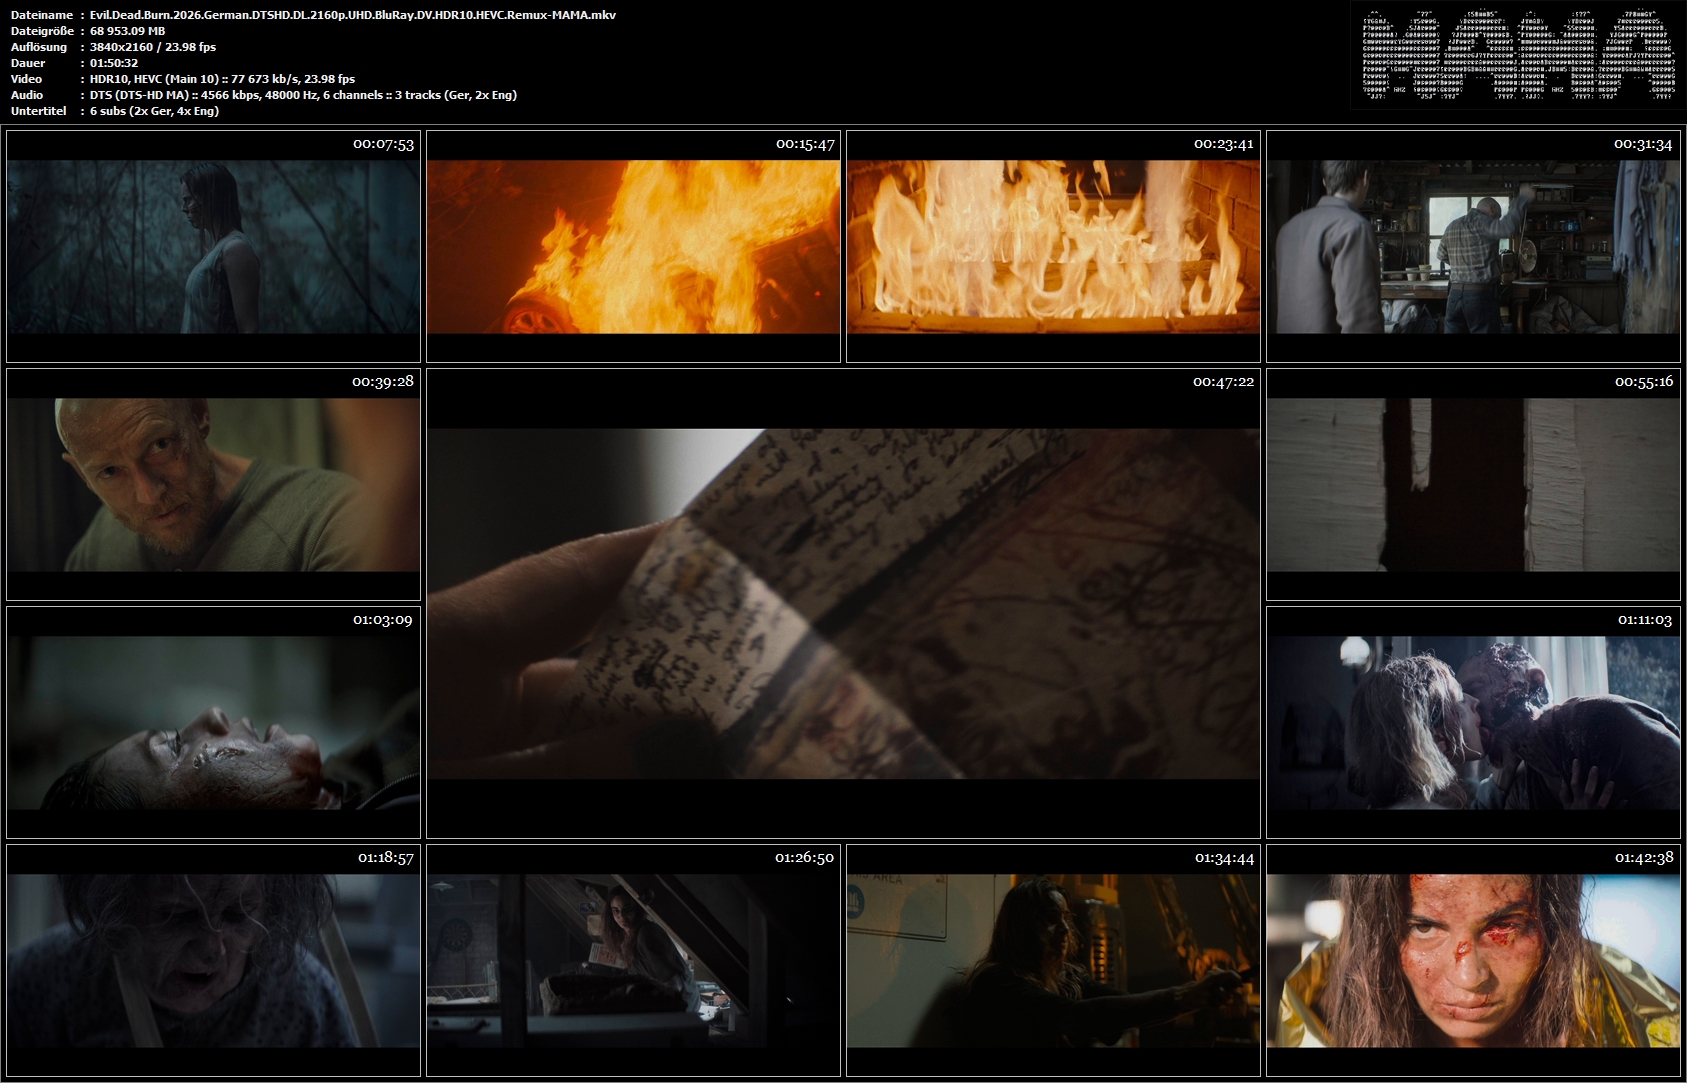Click the thumbnail stamped 00:07:53

tap(213, 246)
